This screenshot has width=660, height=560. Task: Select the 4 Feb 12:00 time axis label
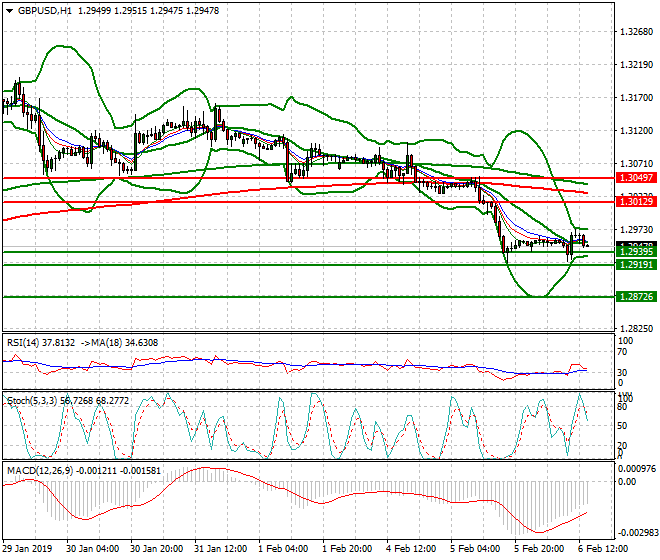pyautogui.click(x=411, y=549)
